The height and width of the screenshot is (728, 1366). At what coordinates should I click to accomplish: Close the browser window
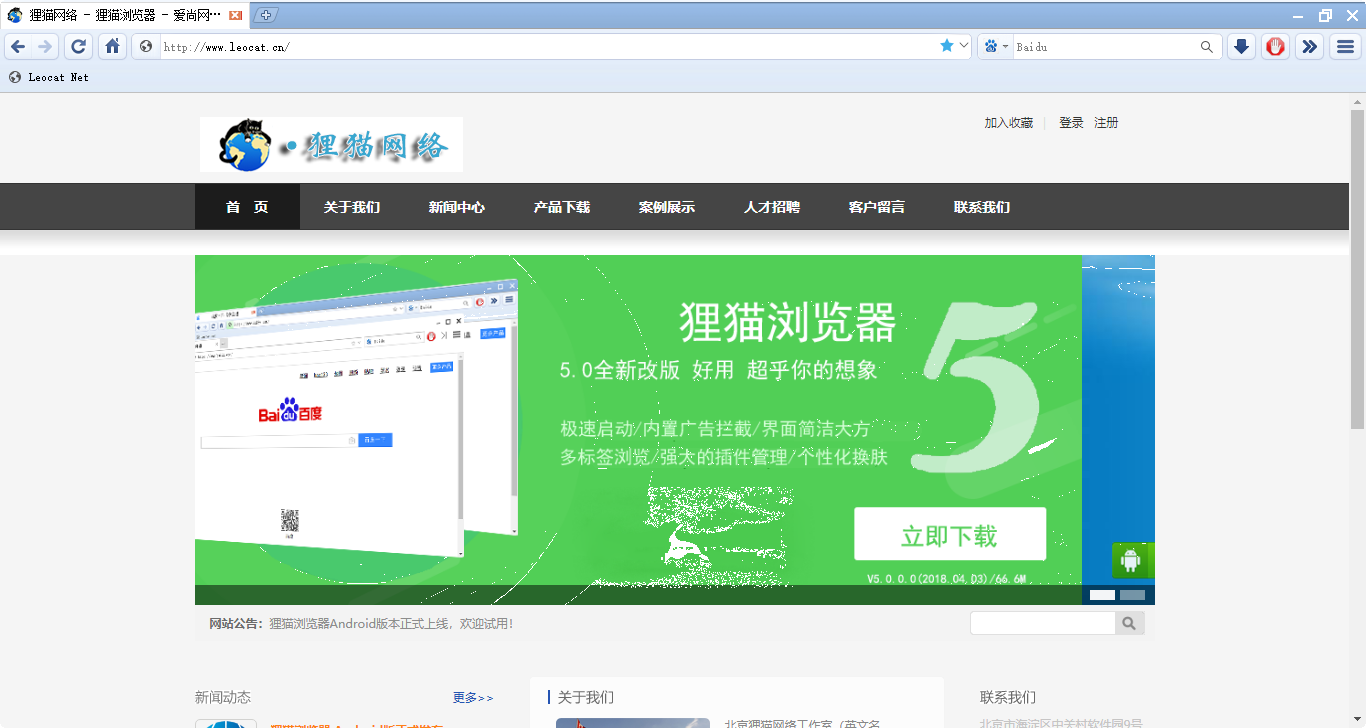(1352, 15)
